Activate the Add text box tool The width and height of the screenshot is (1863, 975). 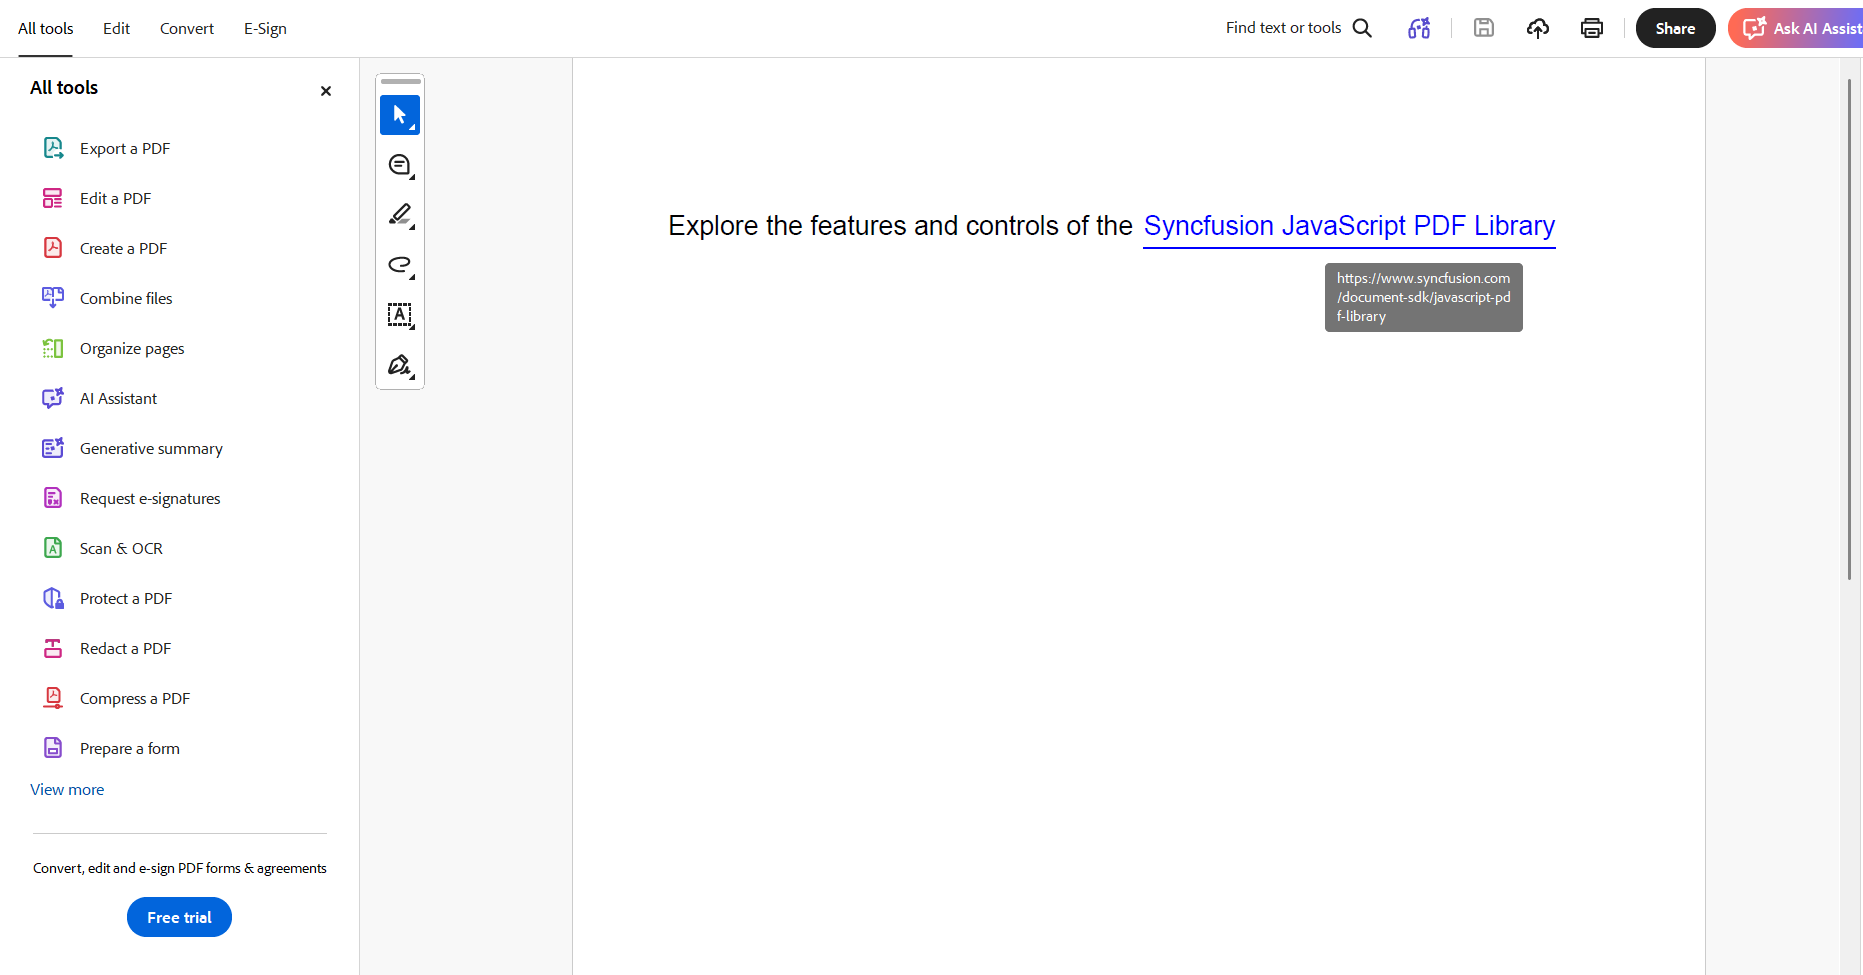tap(400, 315)
